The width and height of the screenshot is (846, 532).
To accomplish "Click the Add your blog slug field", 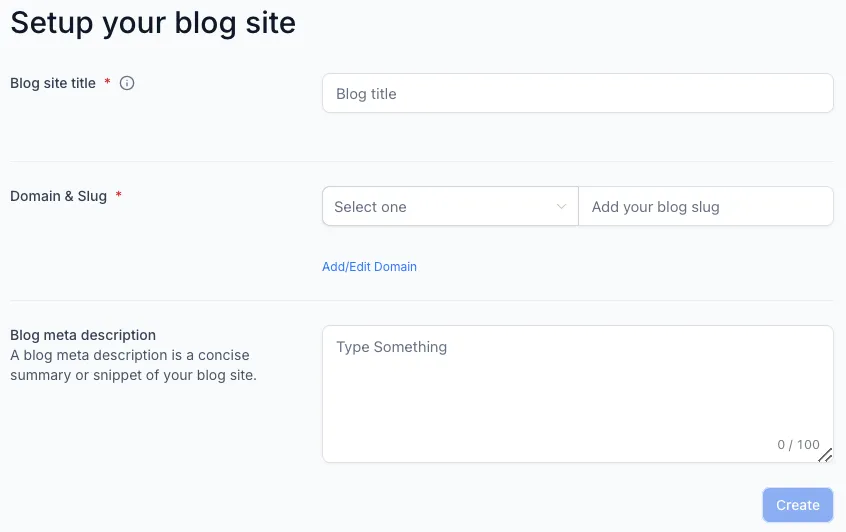I will [x=706, y=206].
